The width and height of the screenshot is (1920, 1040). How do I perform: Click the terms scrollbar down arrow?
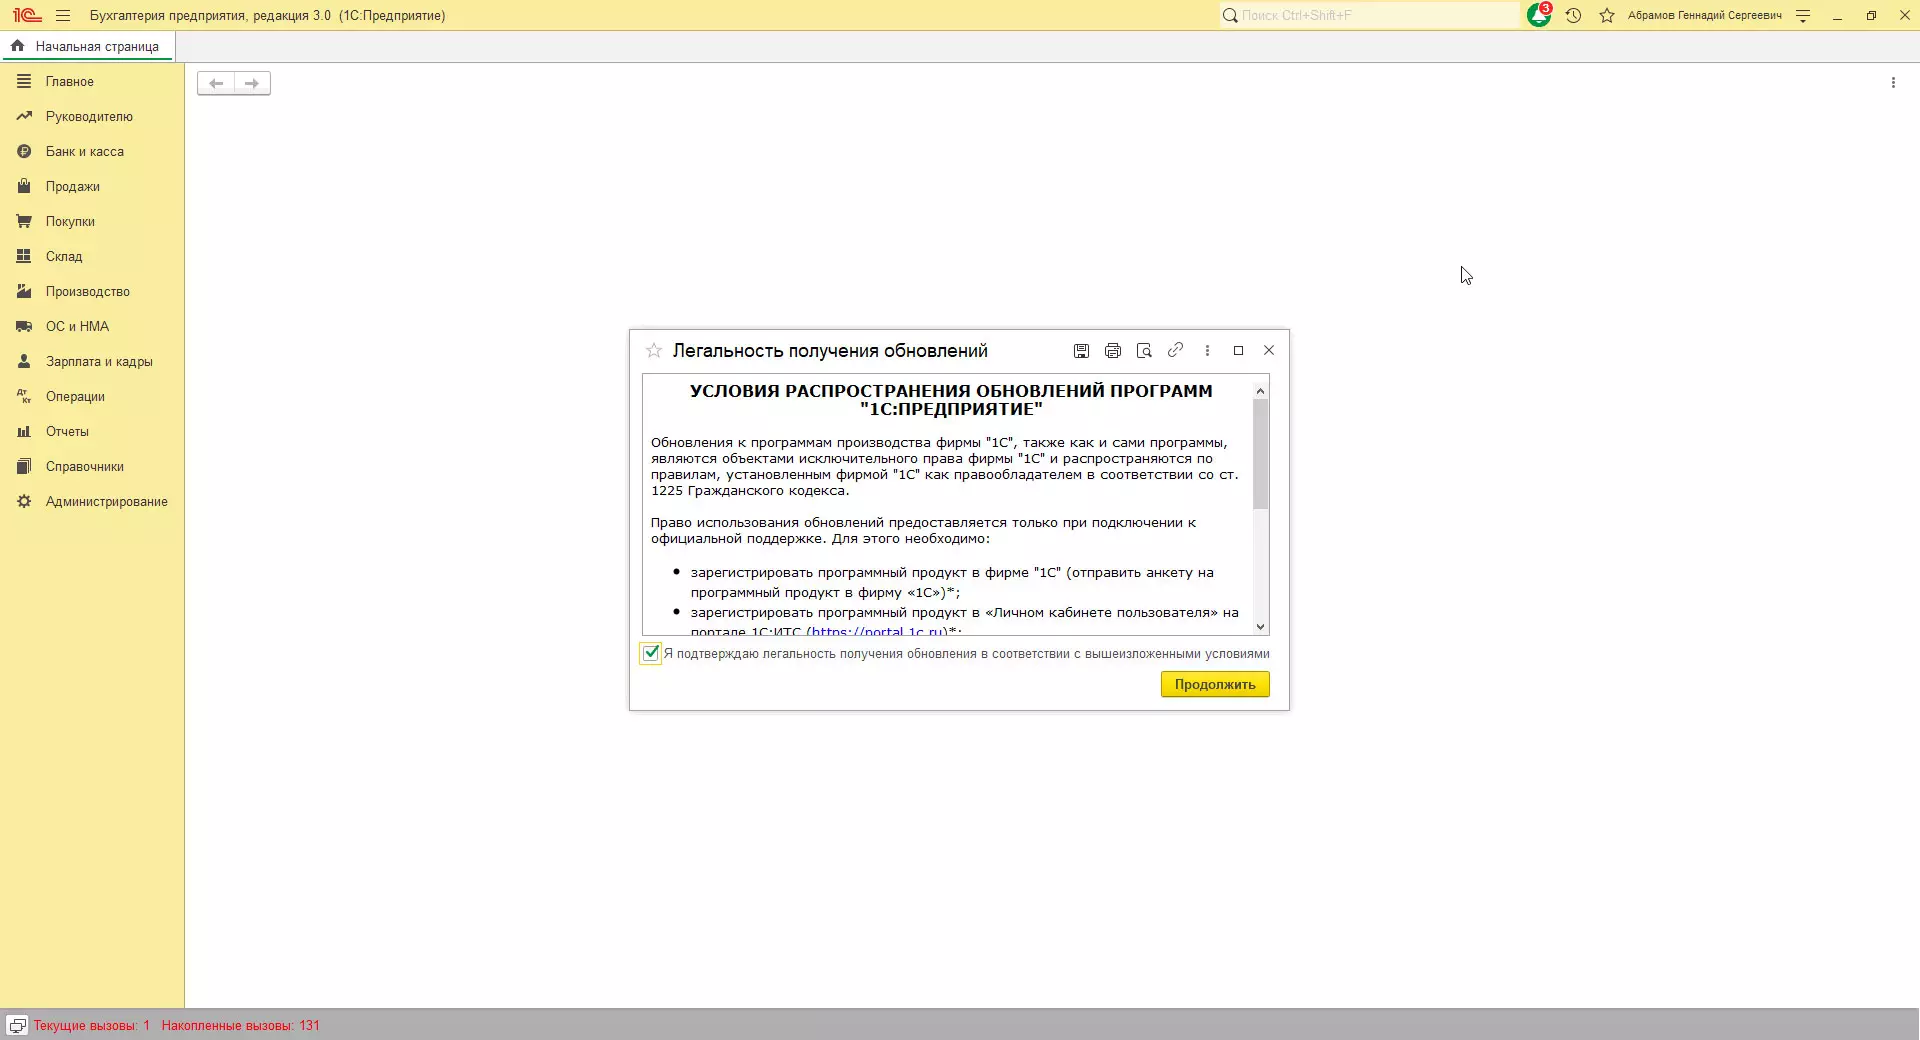pos(1260,627)
